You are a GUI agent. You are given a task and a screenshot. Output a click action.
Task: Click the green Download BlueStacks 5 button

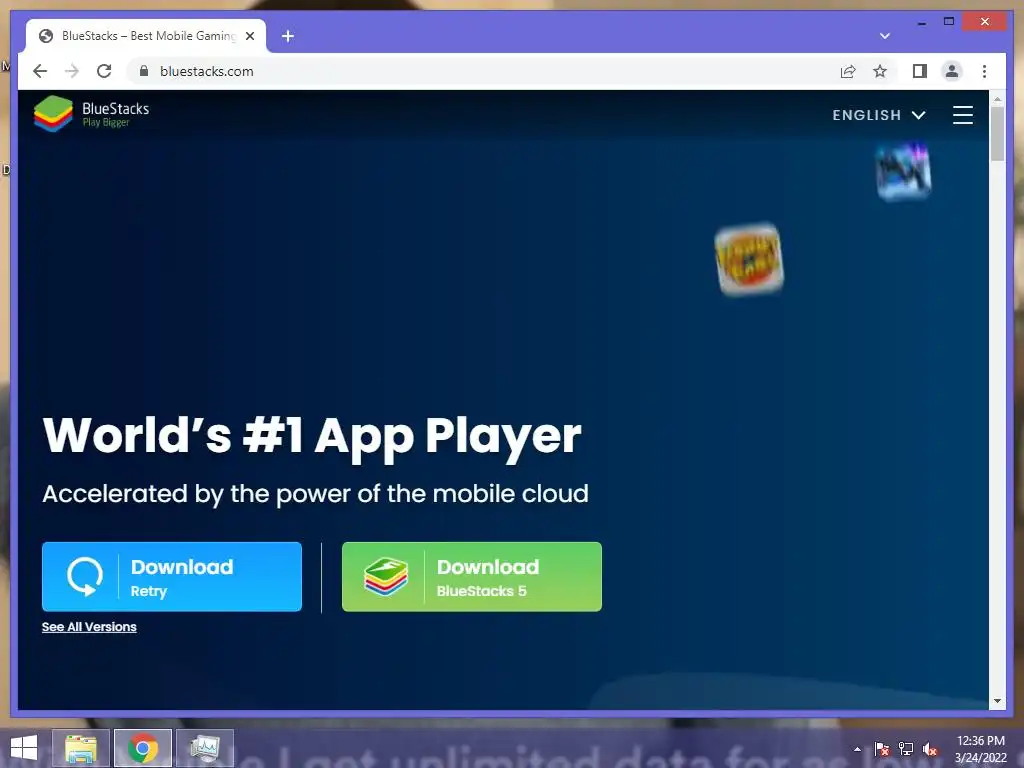coord(472,577)
